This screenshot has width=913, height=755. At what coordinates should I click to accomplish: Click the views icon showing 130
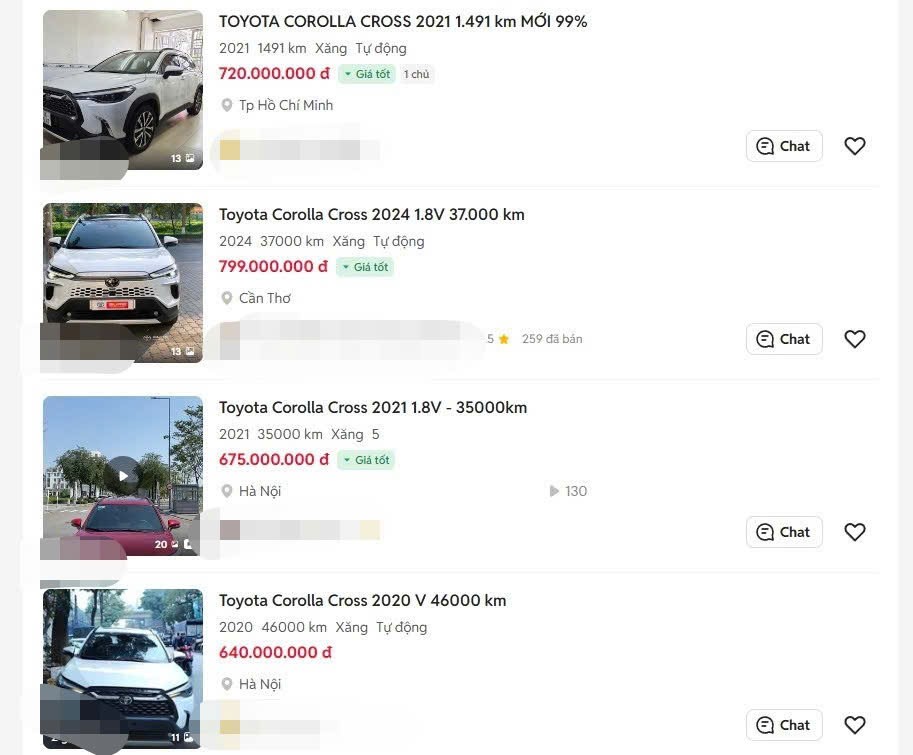coord(554,491)
